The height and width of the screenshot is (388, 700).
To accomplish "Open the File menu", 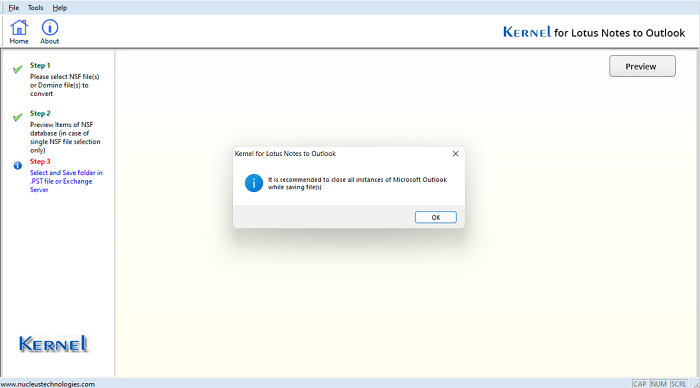I will coord(13,8).
